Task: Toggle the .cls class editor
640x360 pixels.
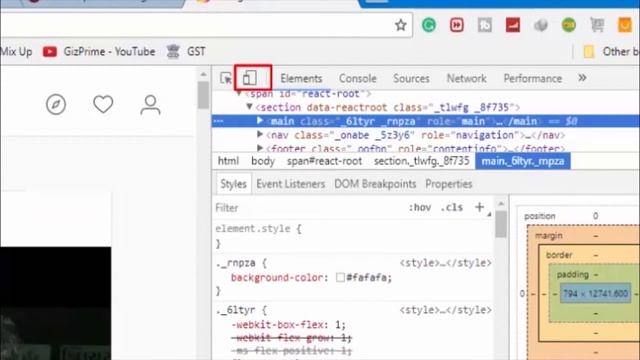Action: [451, 208]
